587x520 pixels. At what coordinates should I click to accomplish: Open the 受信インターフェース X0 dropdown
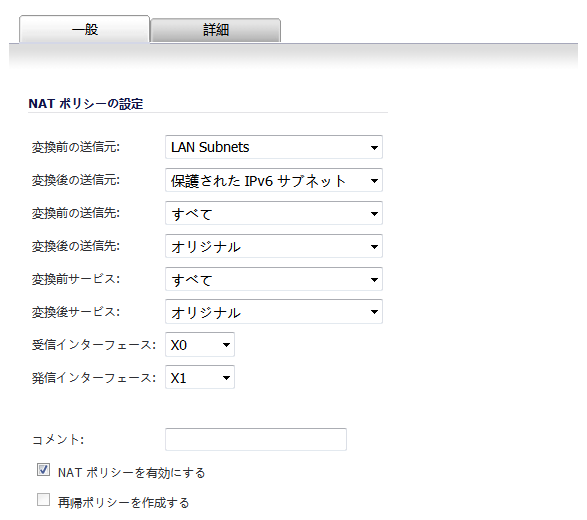point(200,344)
